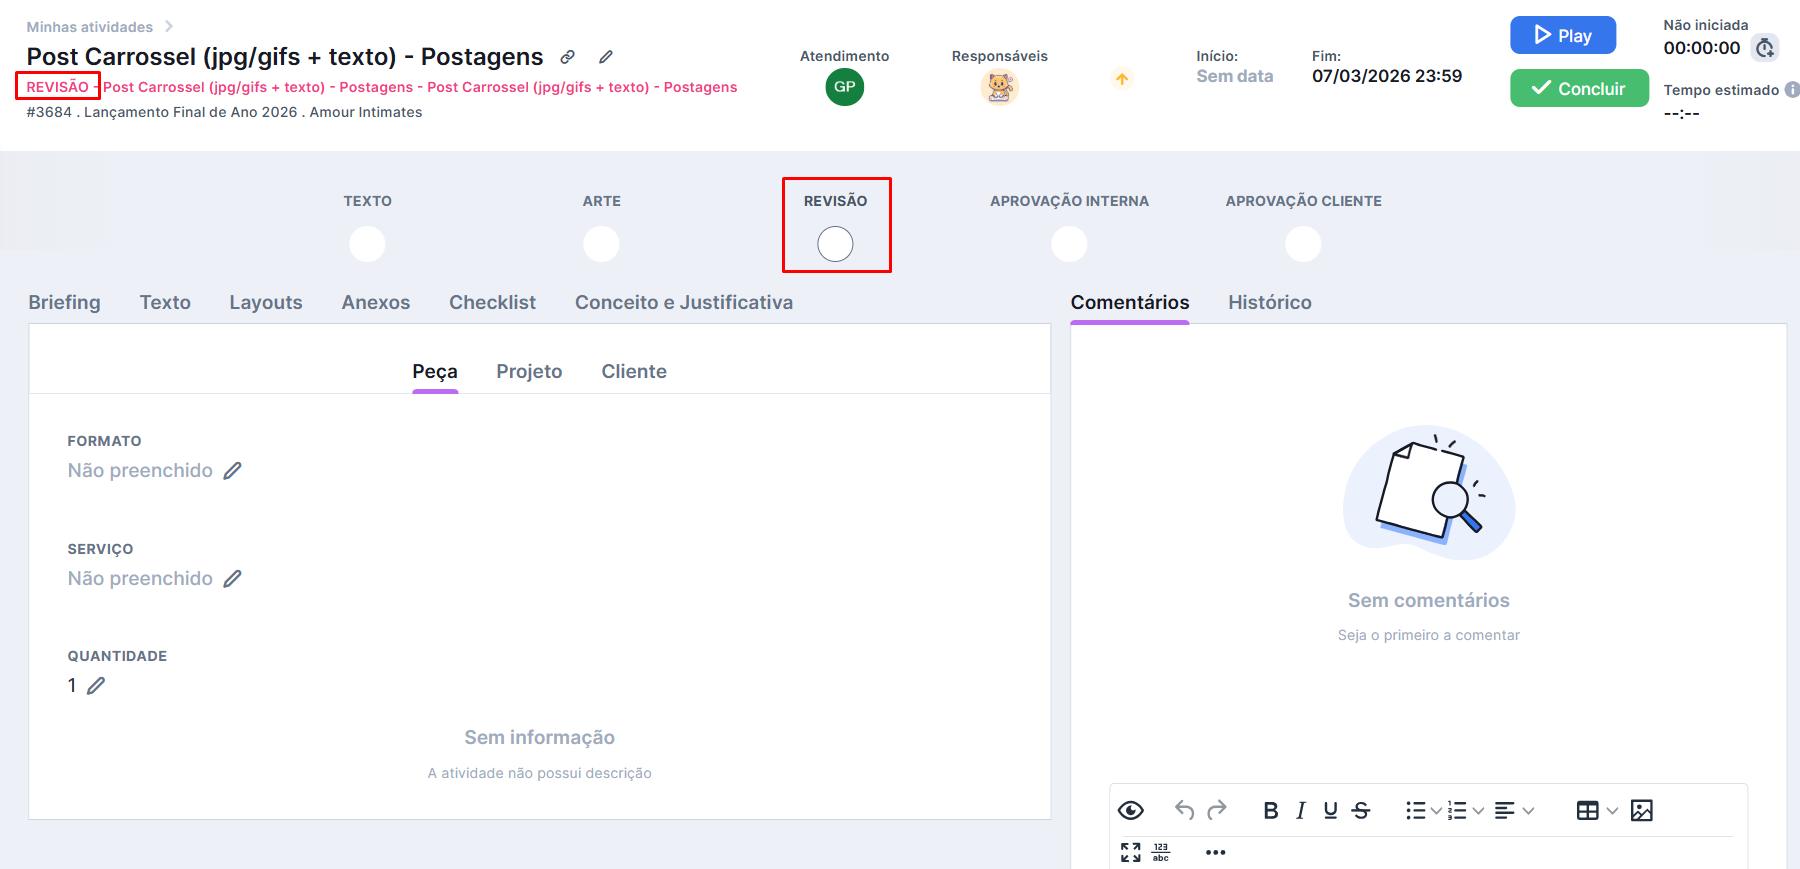The height and width of the screenshot is (869, 1800).
Task: Expand the table insert dropdown arrow
Action: click(x=1612, y=811)
